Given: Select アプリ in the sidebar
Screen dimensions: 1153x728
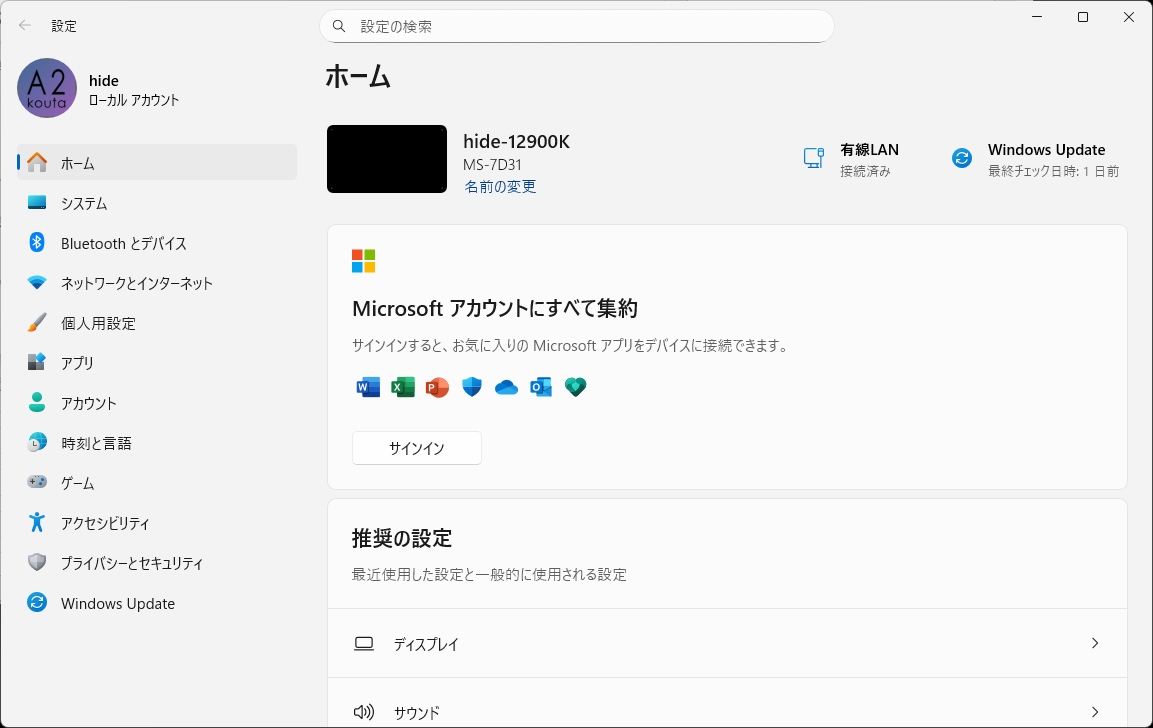Looking at the screenshot, I should [157, 363].
